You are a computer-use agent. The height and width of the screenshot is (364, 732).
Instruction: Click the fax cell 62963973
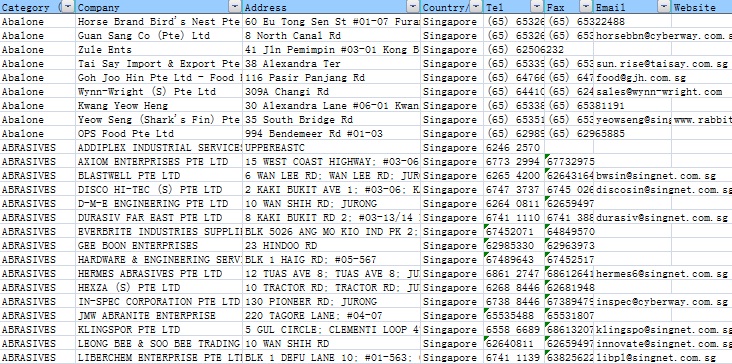click(570, 245)
